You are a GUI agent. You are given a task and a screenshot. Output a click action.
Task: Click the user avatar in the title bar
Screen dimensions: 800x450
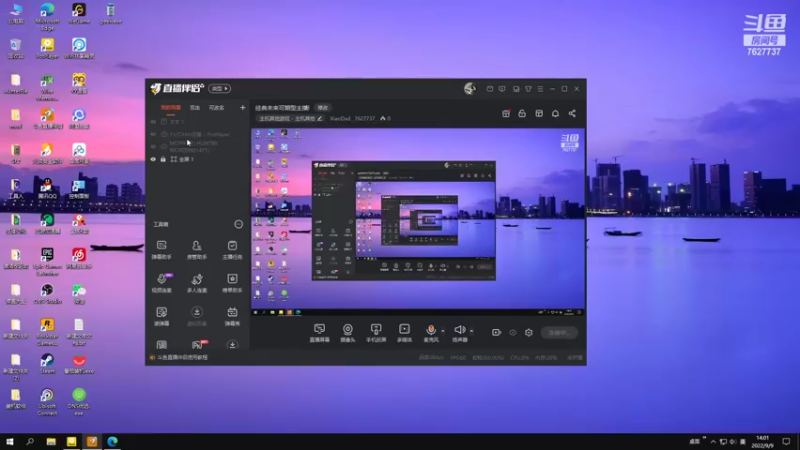tap(470, 89)
